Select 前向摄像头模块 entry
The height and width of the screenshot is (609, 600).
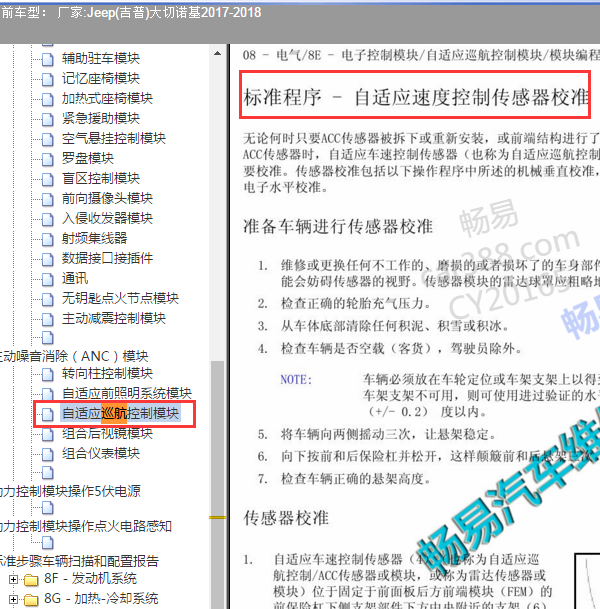pos(108,198)
